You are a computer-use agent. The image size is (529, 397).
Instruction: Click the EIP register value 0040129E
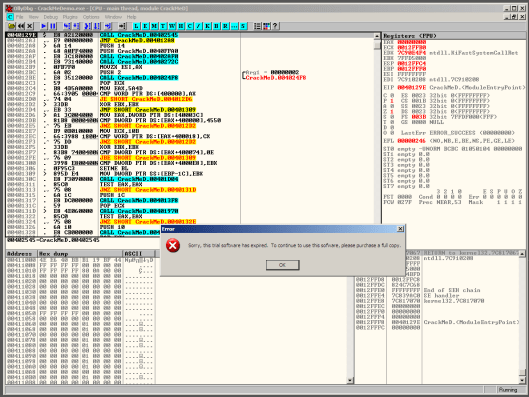coord(412,87)
